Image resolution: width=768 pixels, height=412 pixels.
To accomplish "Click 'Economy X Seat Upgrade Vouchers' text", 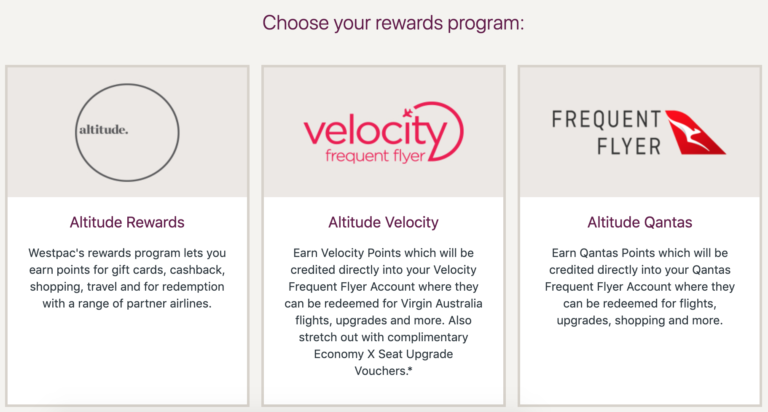I will [x=384, y=363].
